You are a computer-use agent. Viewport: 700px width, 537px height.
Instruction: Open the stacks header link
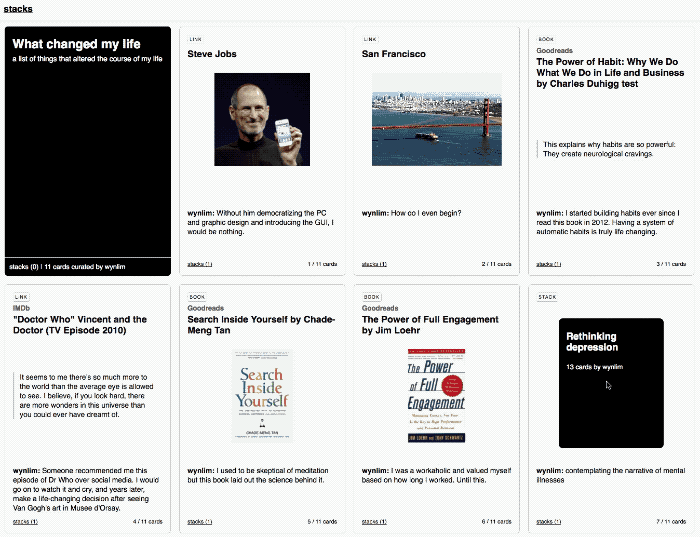click(18, 8)
